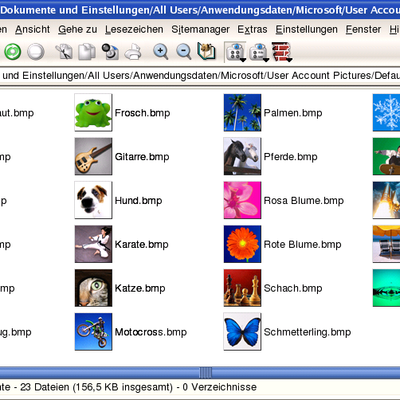Image resolution: width=400 pixels, height=400 pixels.
Task: Select the space shuttle launch thumbnail
Action: pyautogui.click(x=386, y=200)
